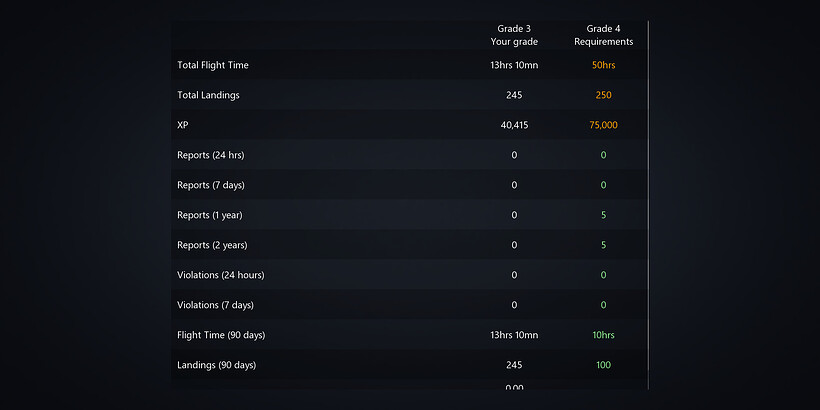The width and height of the screenshot is (820, 410).
Task: Select Reports (1 year) row
Action: [x=210, y=215]
